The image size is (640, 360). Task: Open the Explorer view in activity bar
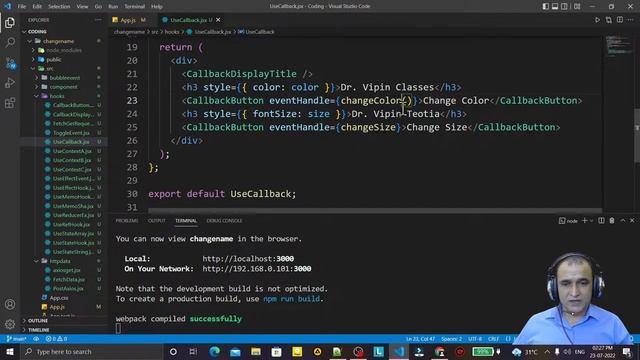point(10,22)
